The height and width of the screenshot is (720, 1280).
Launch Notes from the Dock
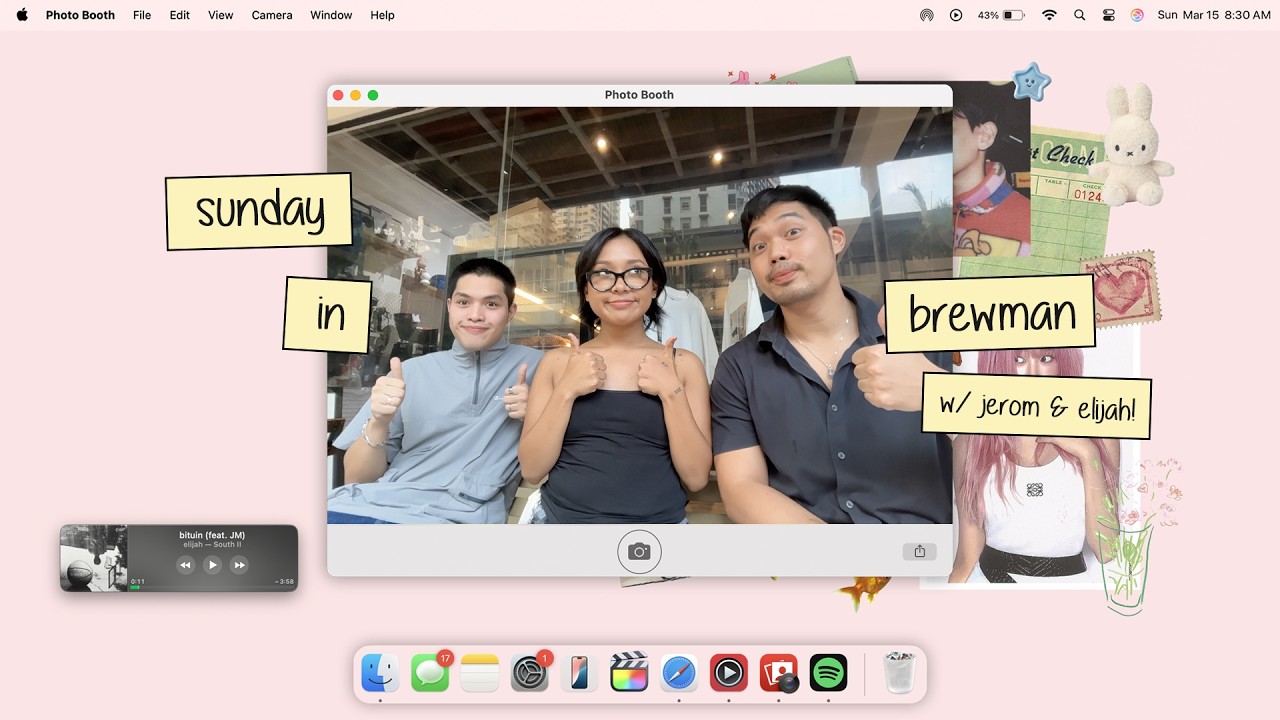(480, 673)
